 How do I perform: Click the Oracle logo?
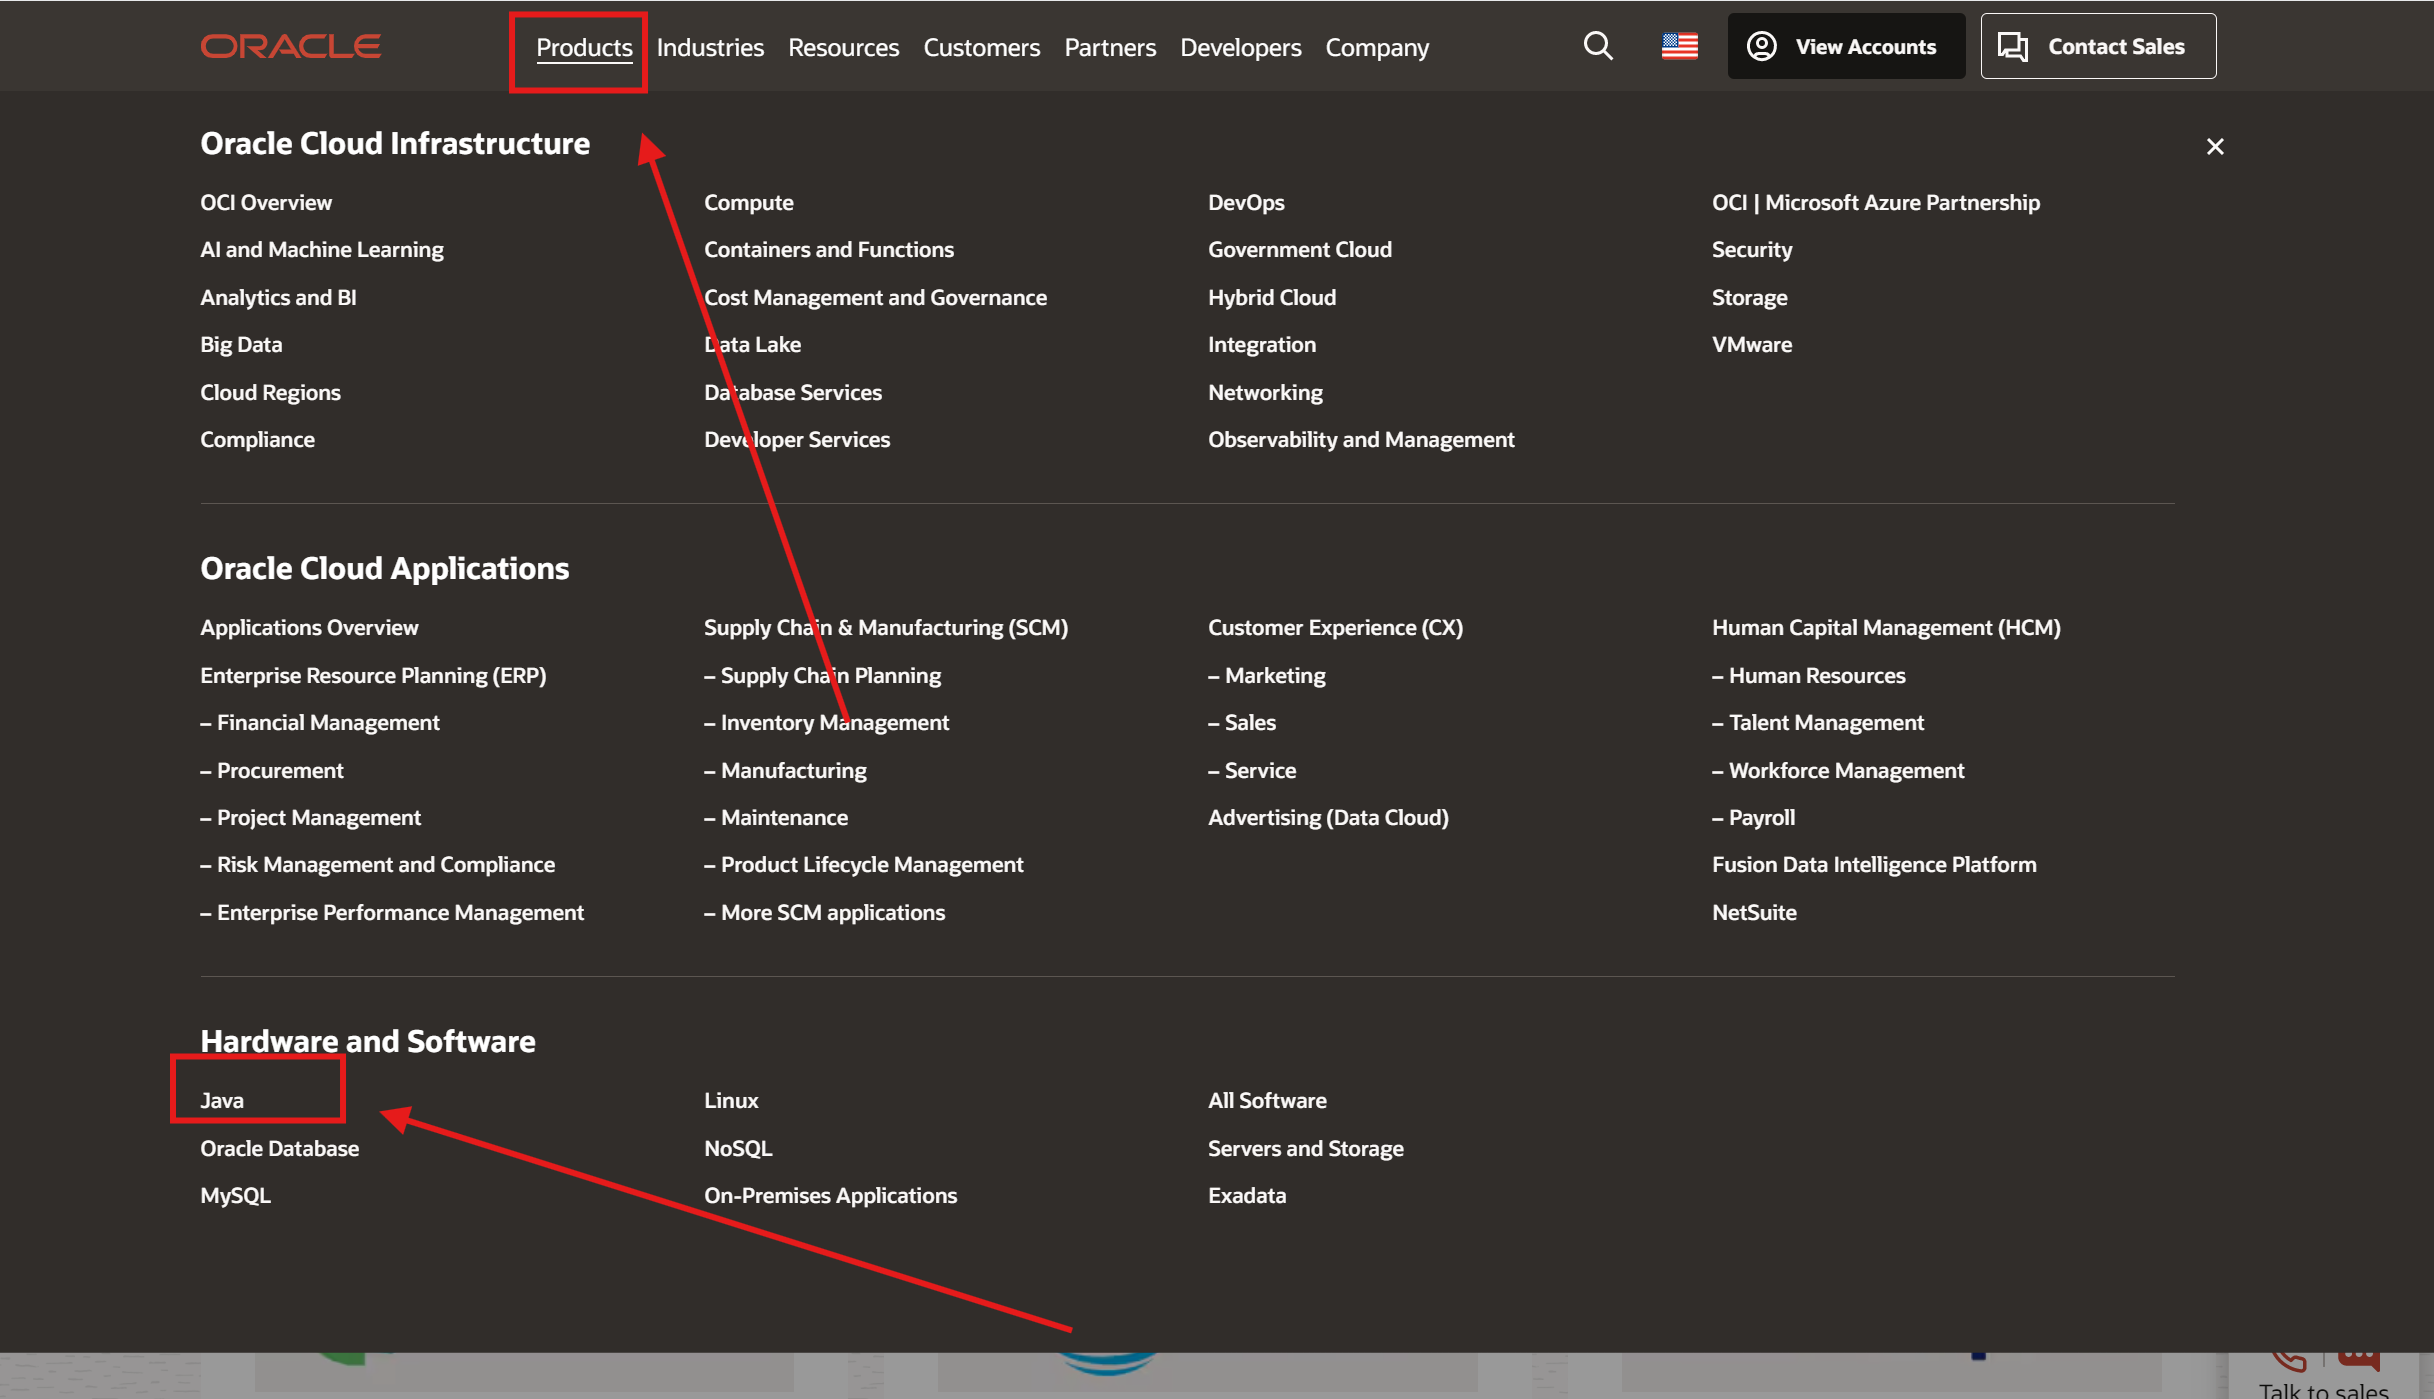click(290, 46)
